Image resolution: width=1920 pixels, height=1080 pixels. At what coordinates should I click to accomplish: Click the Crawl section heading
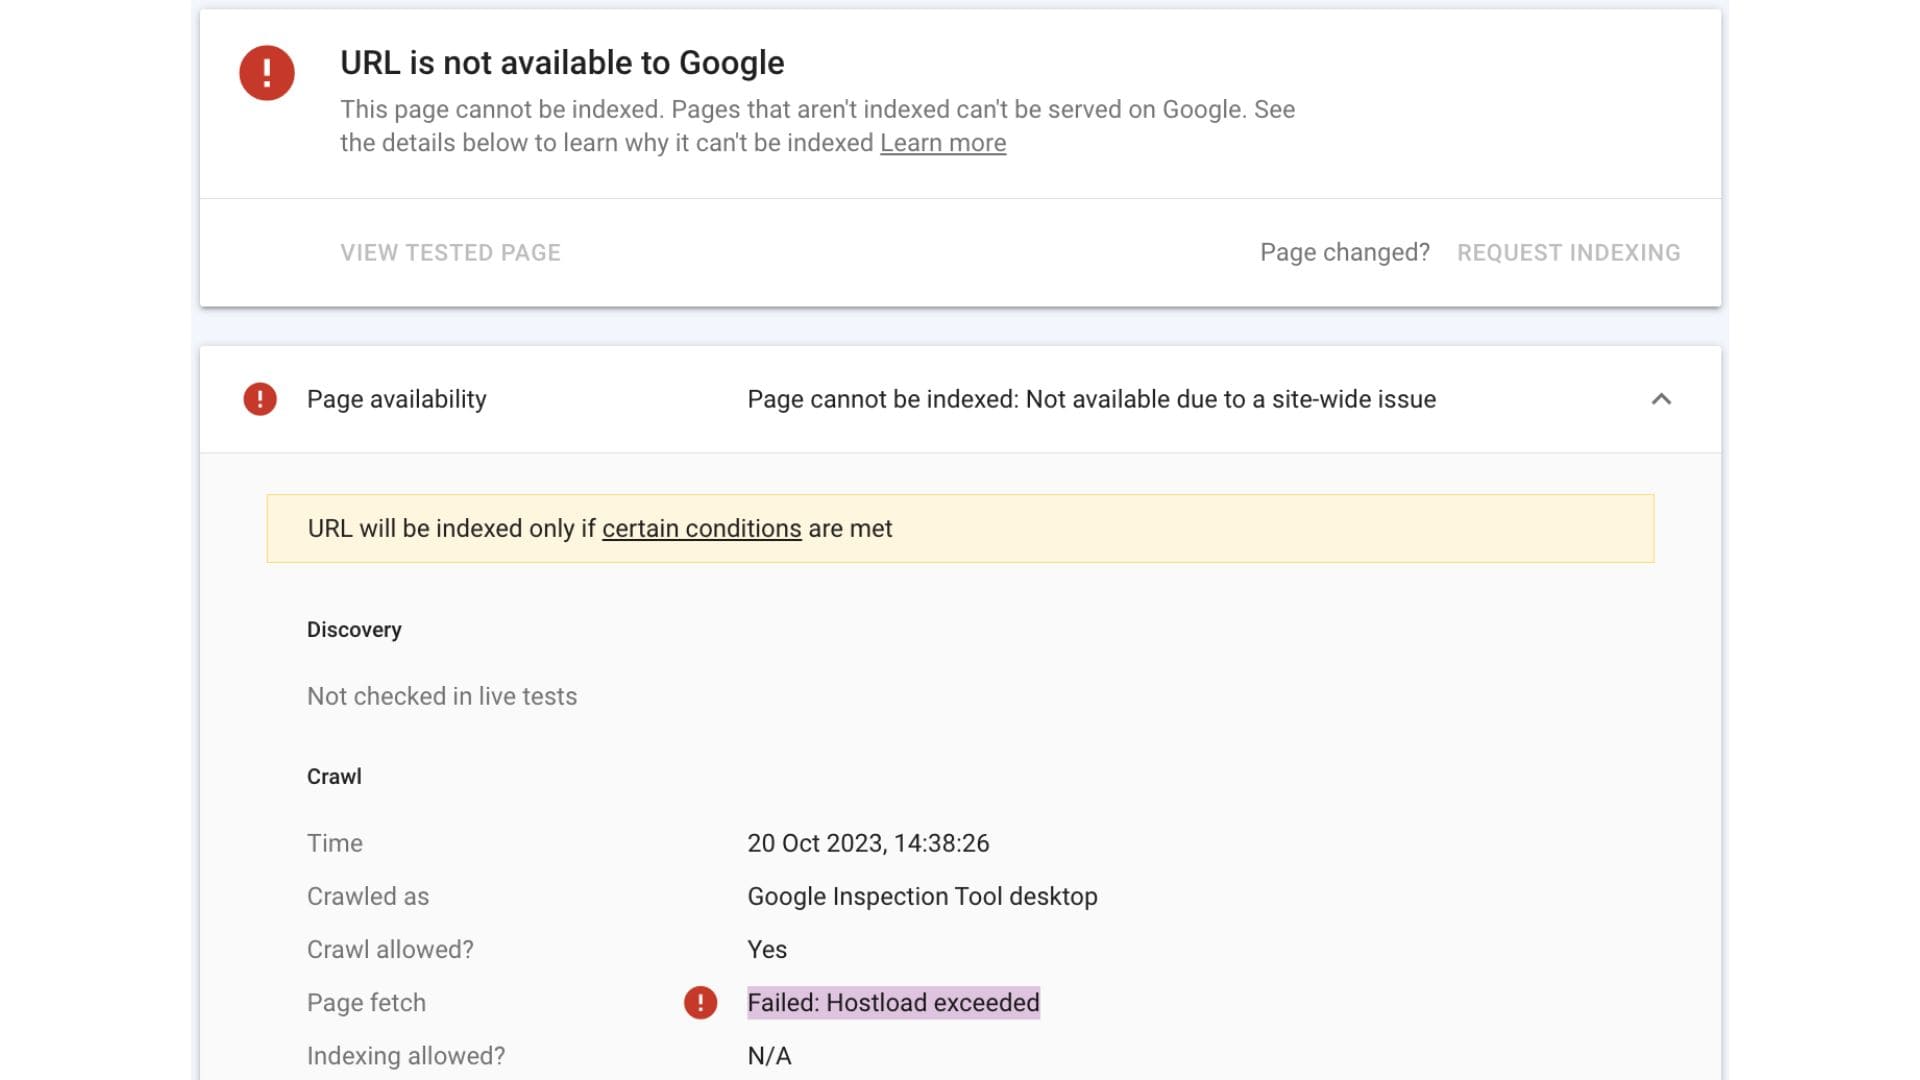point(334,776)
